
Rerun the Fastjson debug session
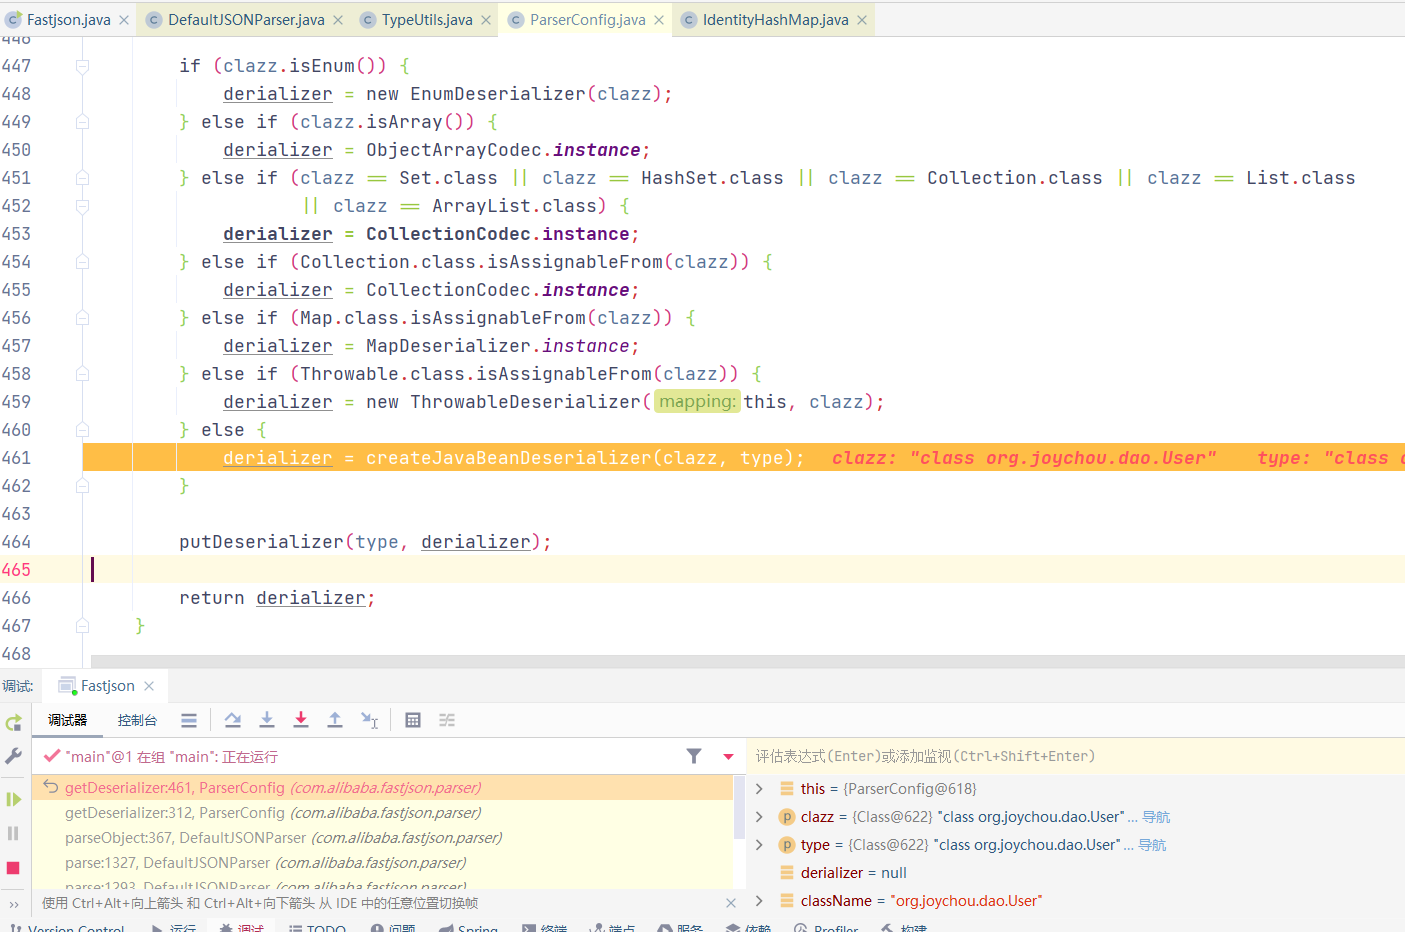(x=13, y=723)
